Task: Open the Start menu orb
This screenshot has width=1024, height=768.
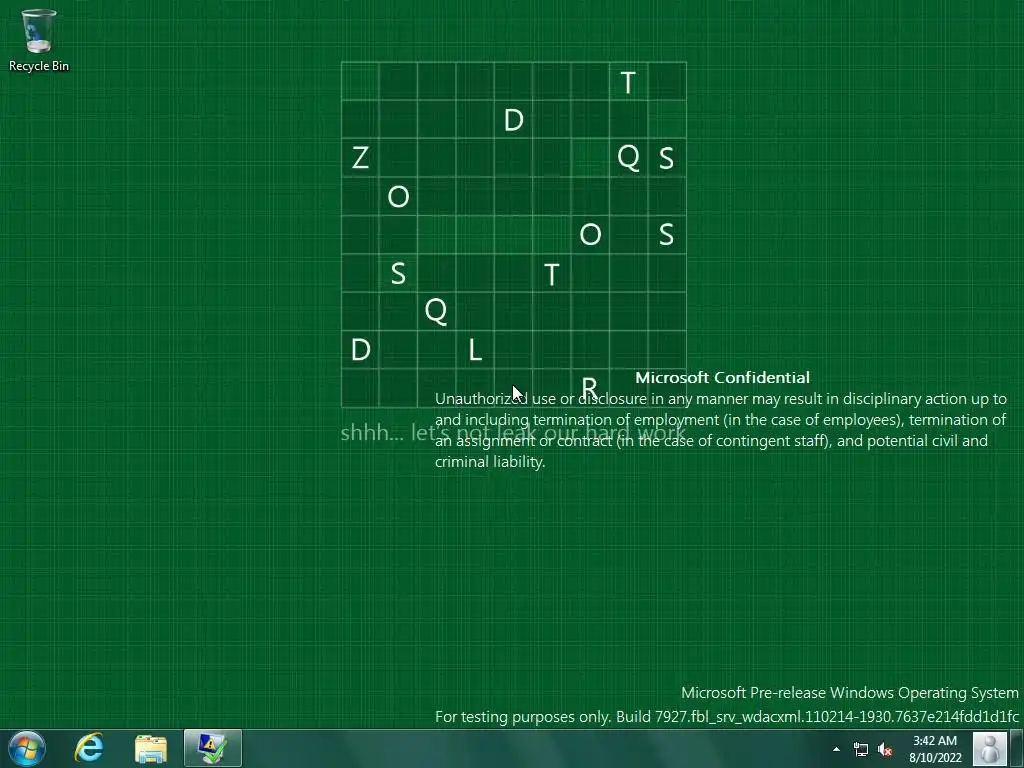Action: 27,748
